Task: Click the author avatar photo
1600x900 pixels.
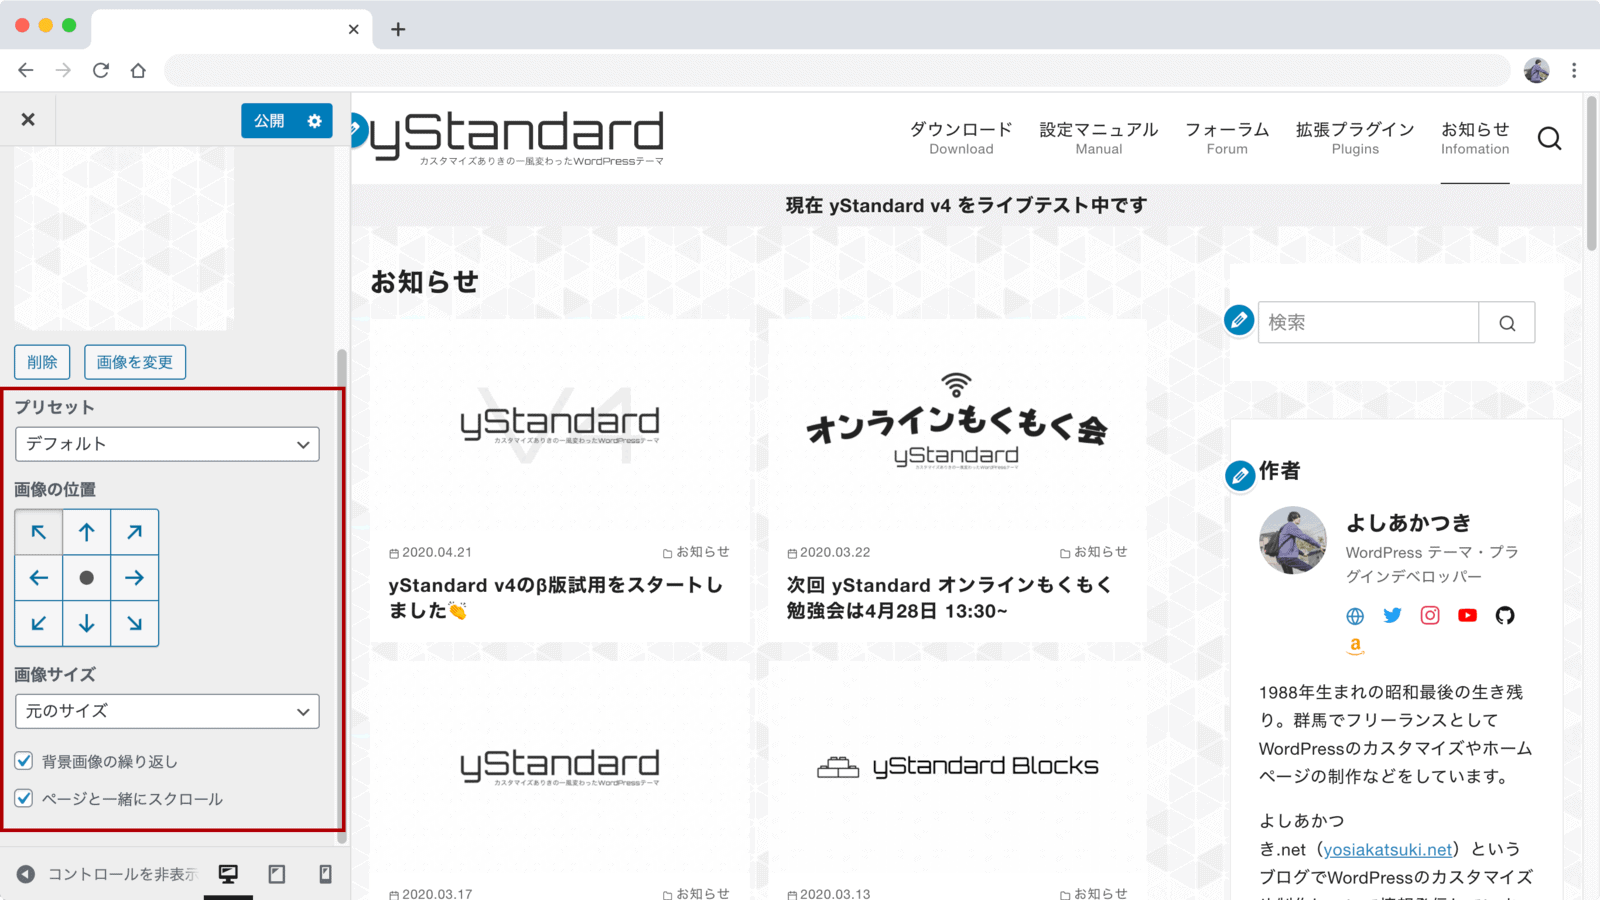Action: 1293,541
